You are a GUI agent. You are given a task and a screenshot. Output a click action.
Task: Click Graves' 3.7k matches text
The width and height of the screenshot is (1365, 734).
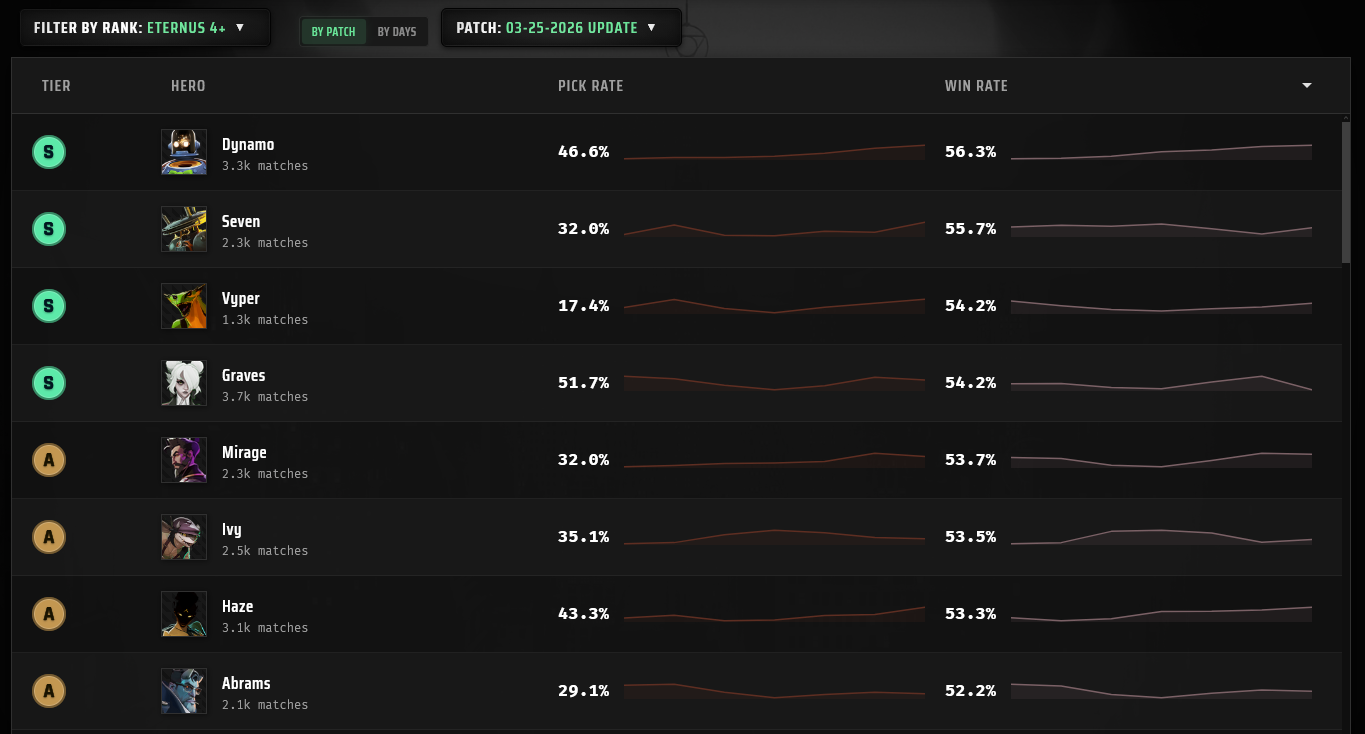pyautogui.click(x=265, y=397)
